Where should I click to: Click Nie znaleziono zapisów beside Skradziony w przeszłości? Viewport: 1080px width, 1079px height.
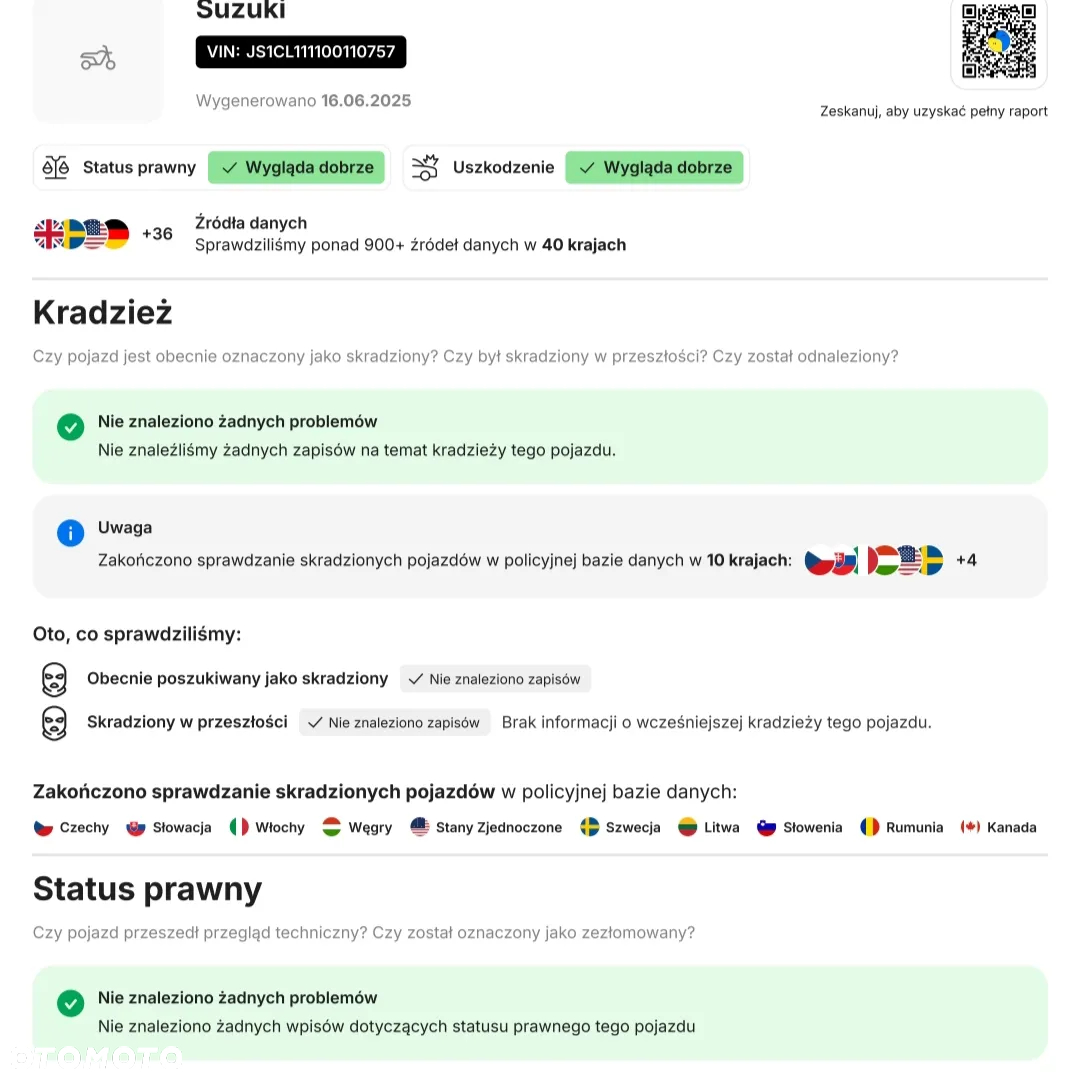(x=395, y=722)
